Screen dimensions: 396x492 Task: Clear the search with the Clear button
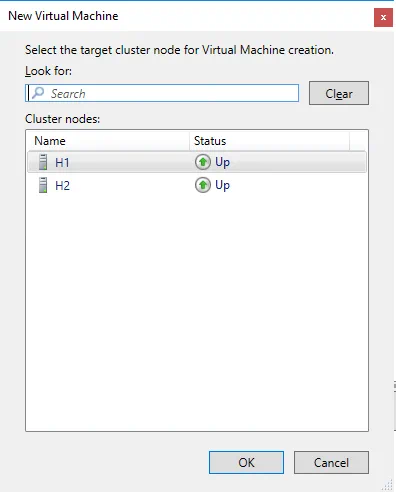(339, 93)
